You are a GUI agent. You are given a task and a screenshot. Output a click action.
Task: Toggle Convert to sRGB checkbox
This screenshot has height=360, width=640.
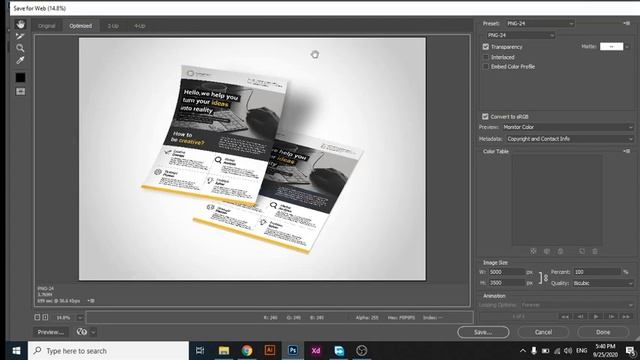click(485, 117)
